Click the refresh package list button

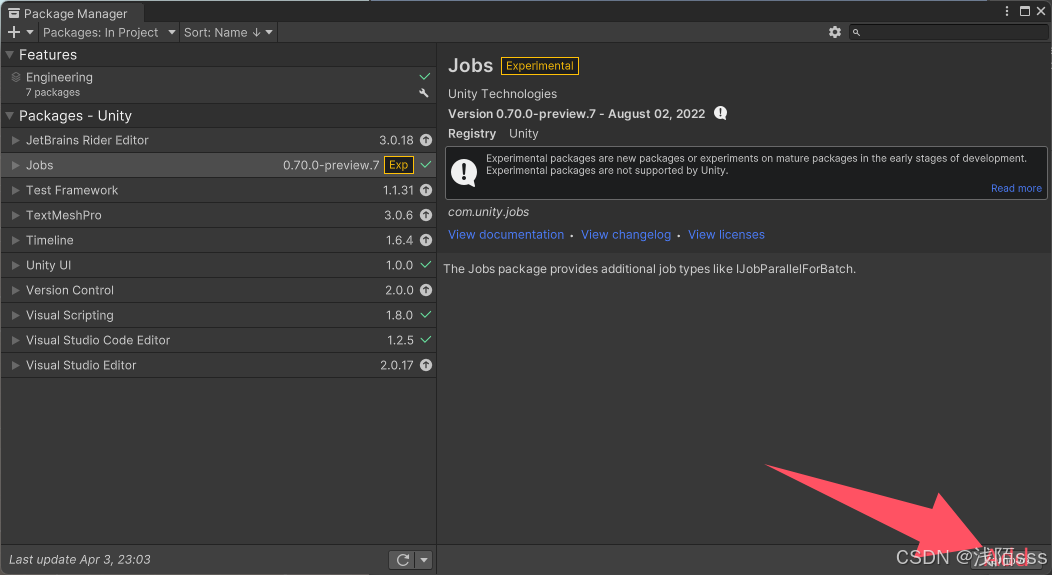[403, 560]
